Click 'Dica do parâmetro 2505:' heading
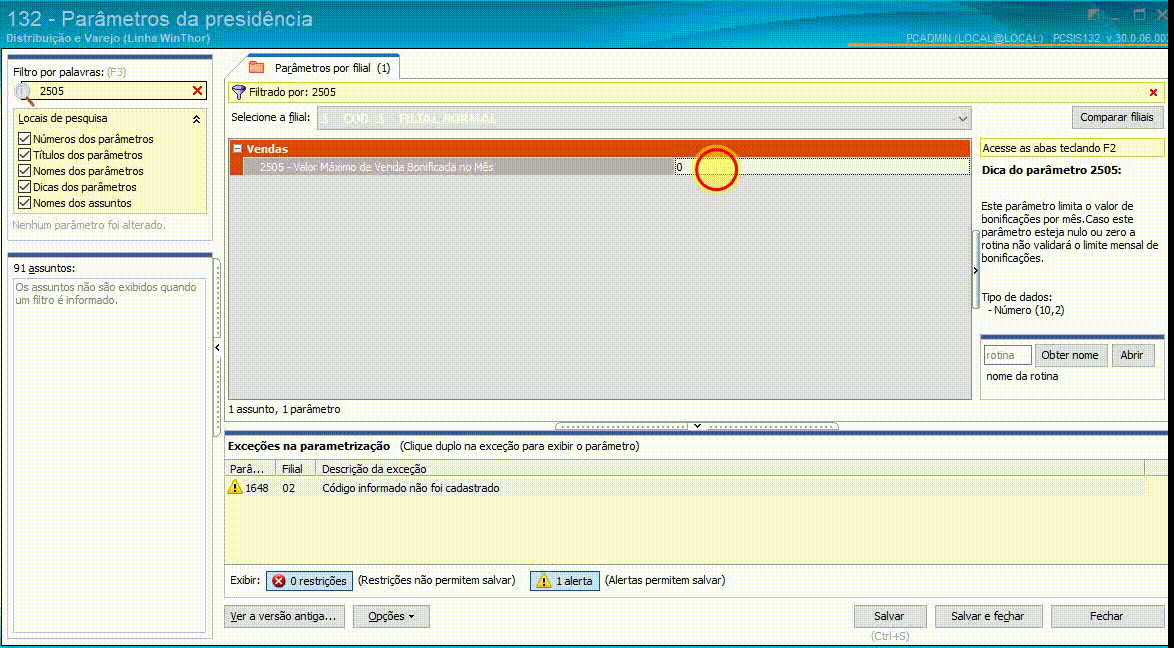This screenshot has height=648, width=1174. coord(1051,170)
